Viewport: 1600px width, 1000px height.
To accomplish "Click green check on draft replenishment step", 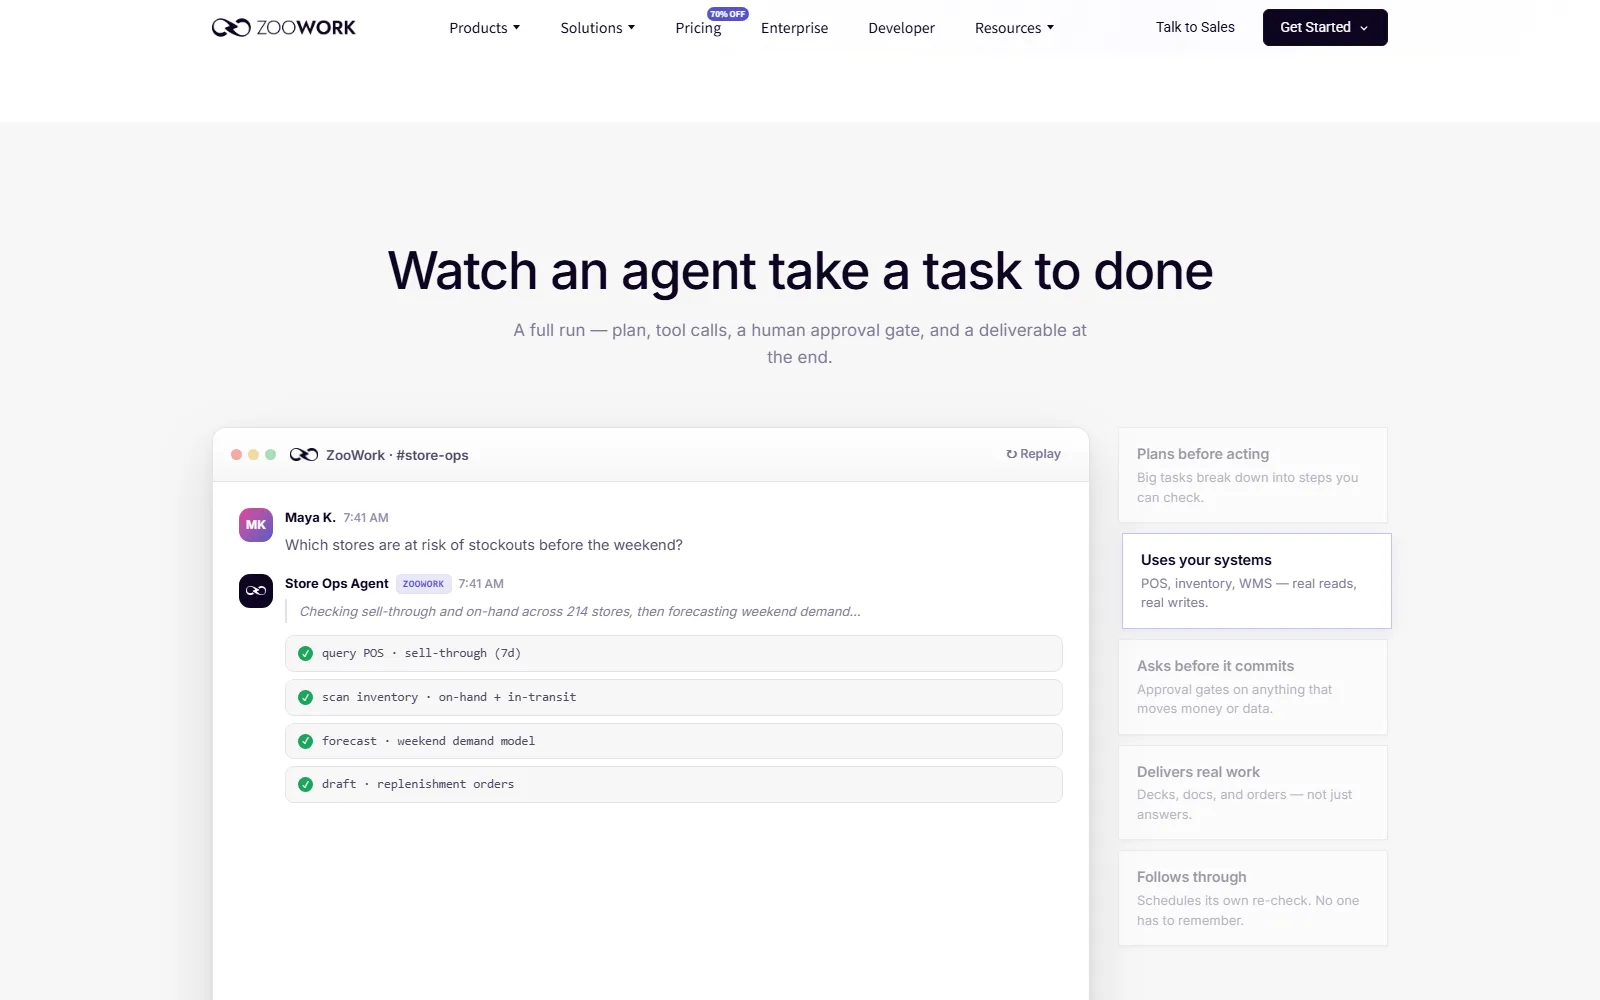I will click(306, 785).
